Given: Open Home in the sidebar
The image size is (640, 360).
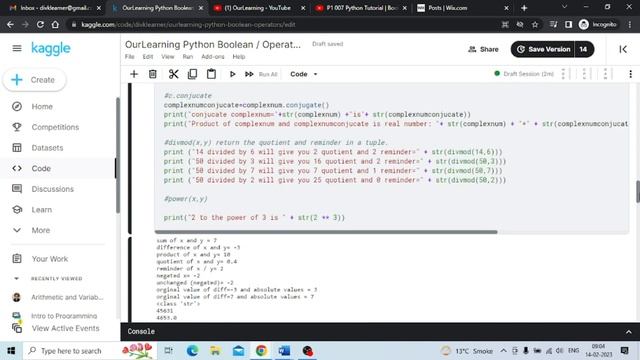Looking at the screenshot, I should (x=42, y=107).
